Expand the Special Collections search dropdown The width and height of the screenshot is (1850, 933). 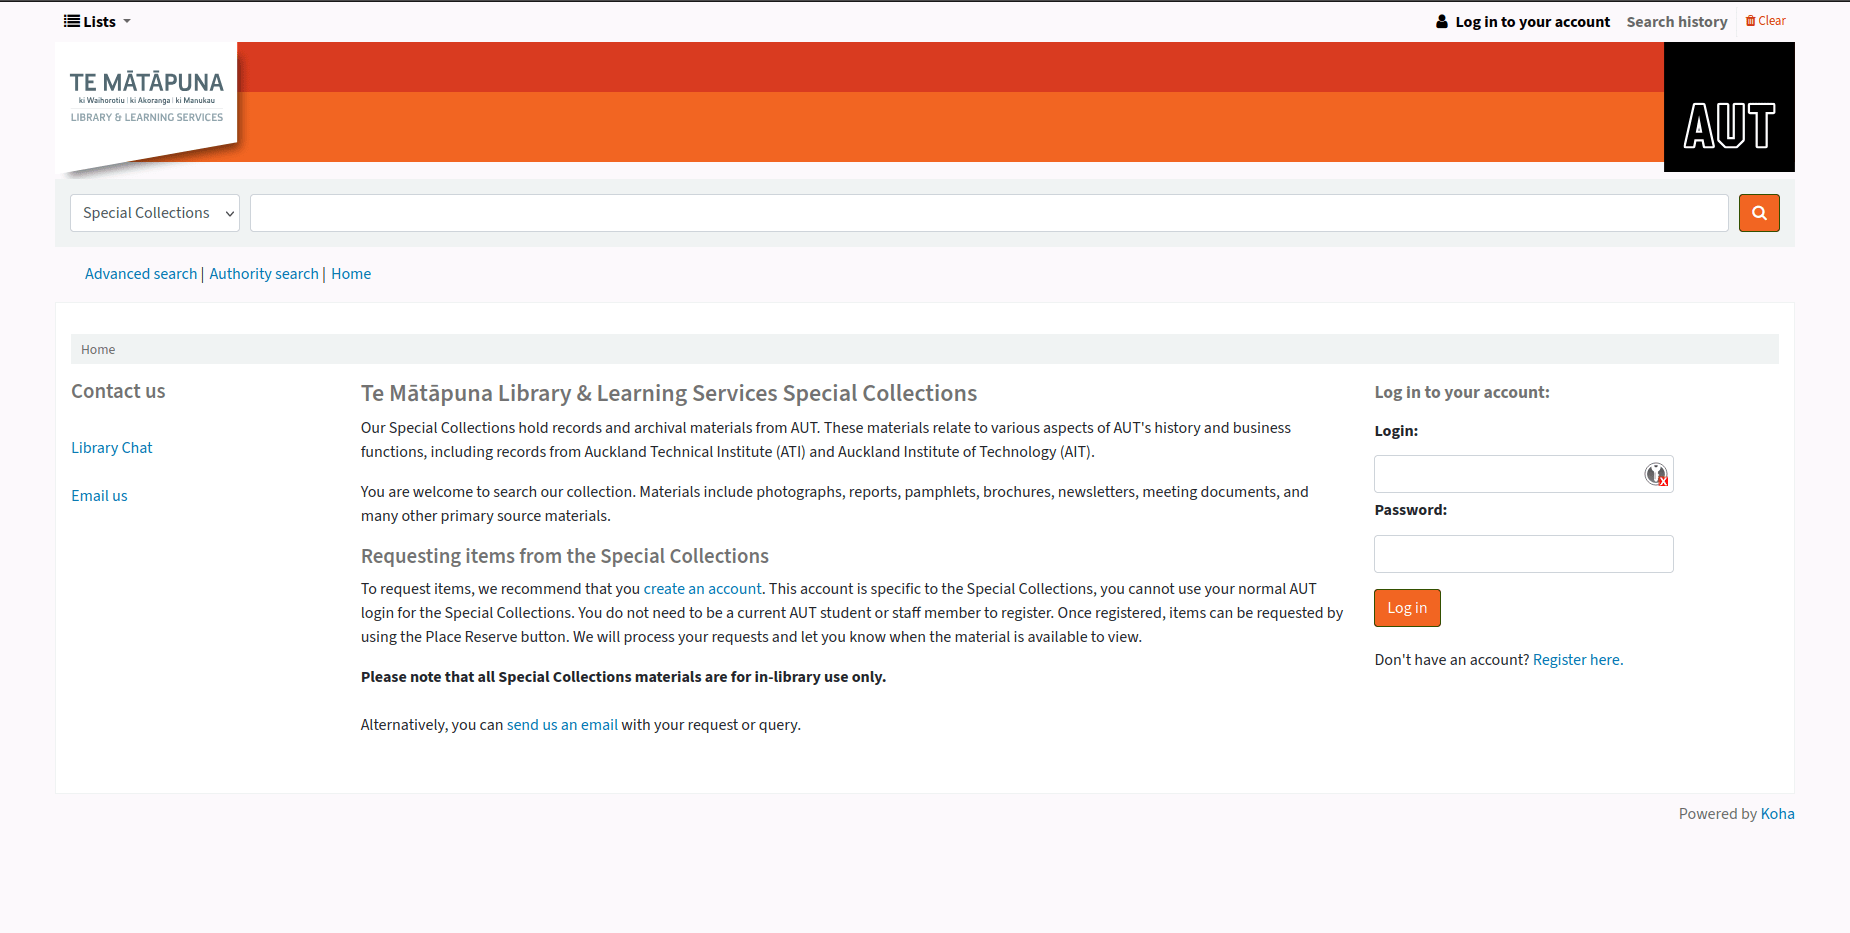tap(155, 213)
